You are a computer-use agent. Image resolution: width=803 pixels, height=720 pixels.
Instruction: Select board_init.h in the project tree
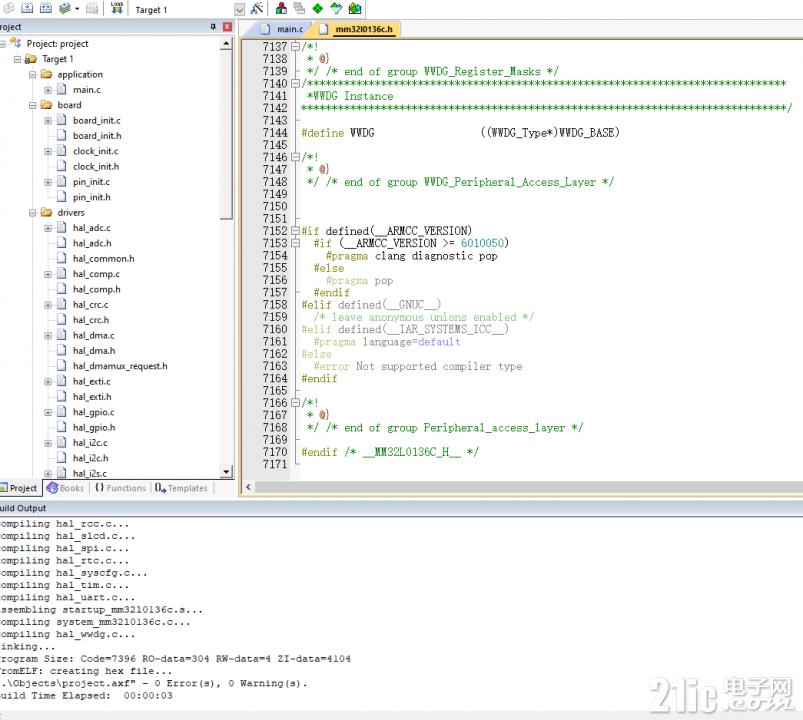(x=97, y=136)
